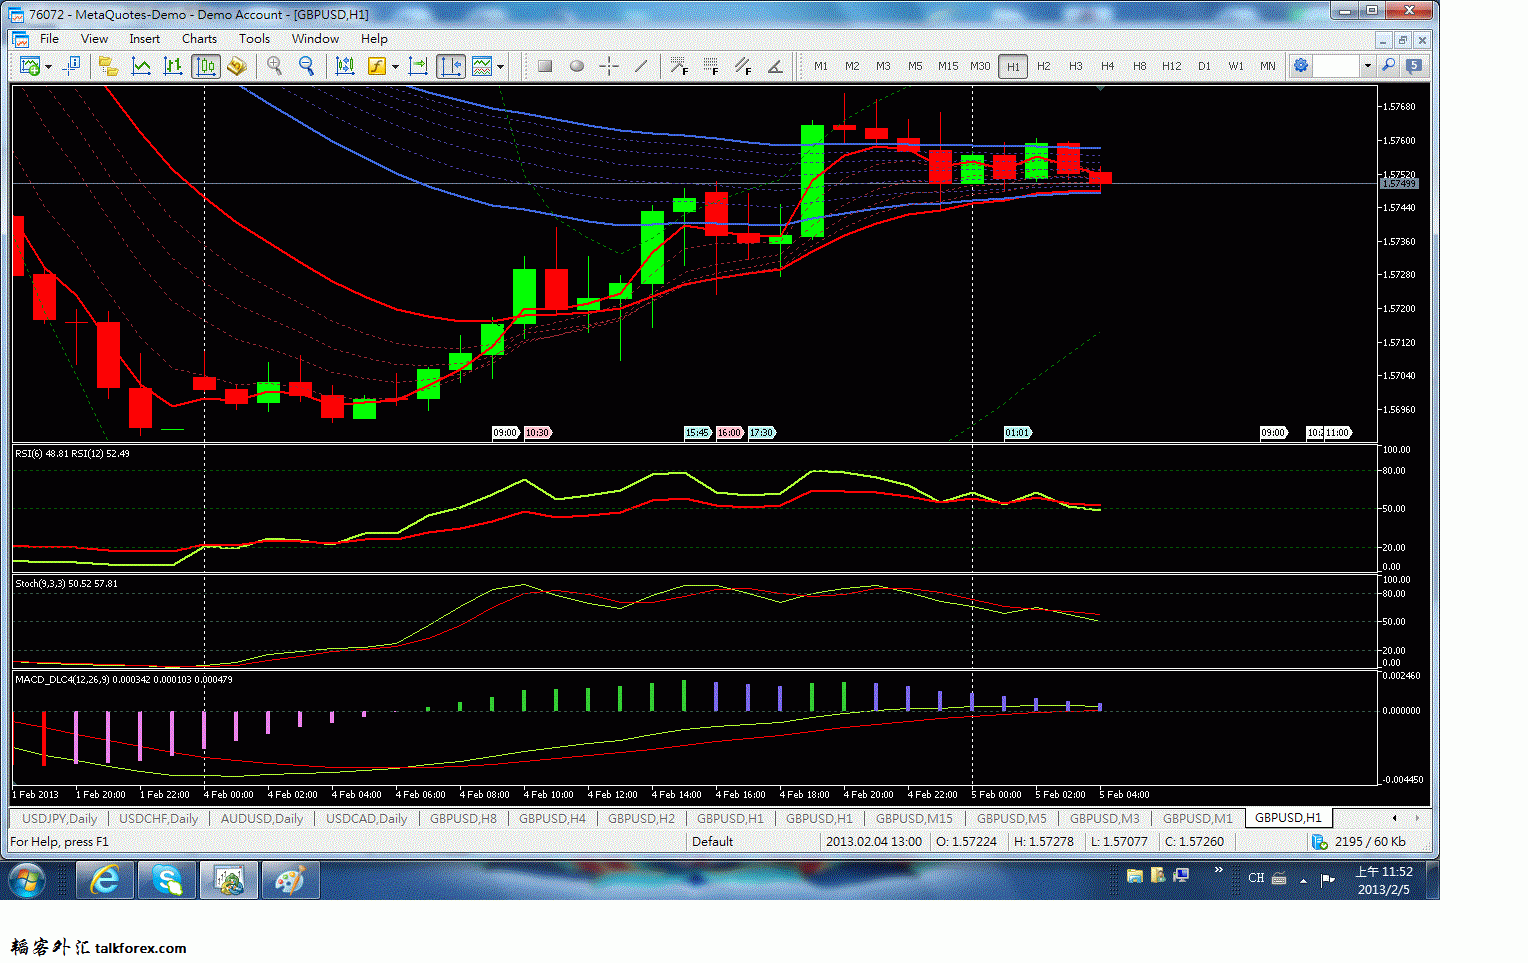Open the View menu

point(94,39)
